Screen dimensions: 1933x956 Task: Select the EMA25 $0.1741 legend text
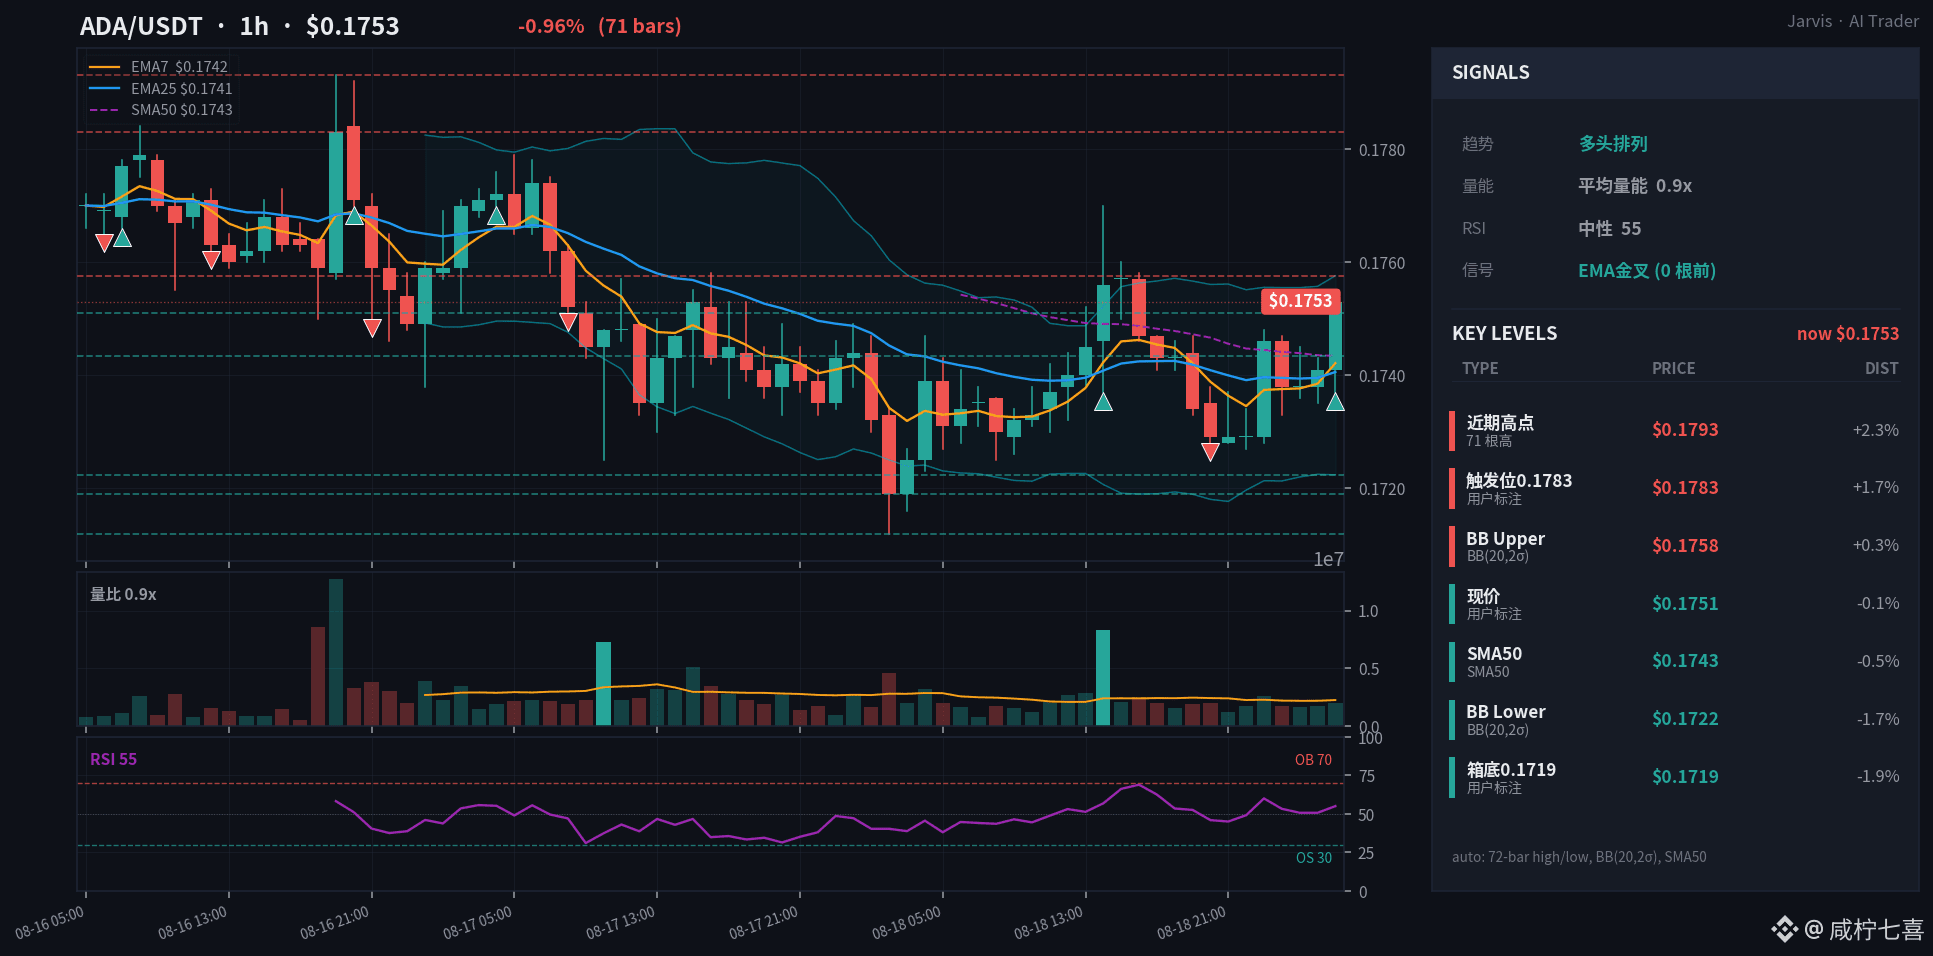pos(181,88)
